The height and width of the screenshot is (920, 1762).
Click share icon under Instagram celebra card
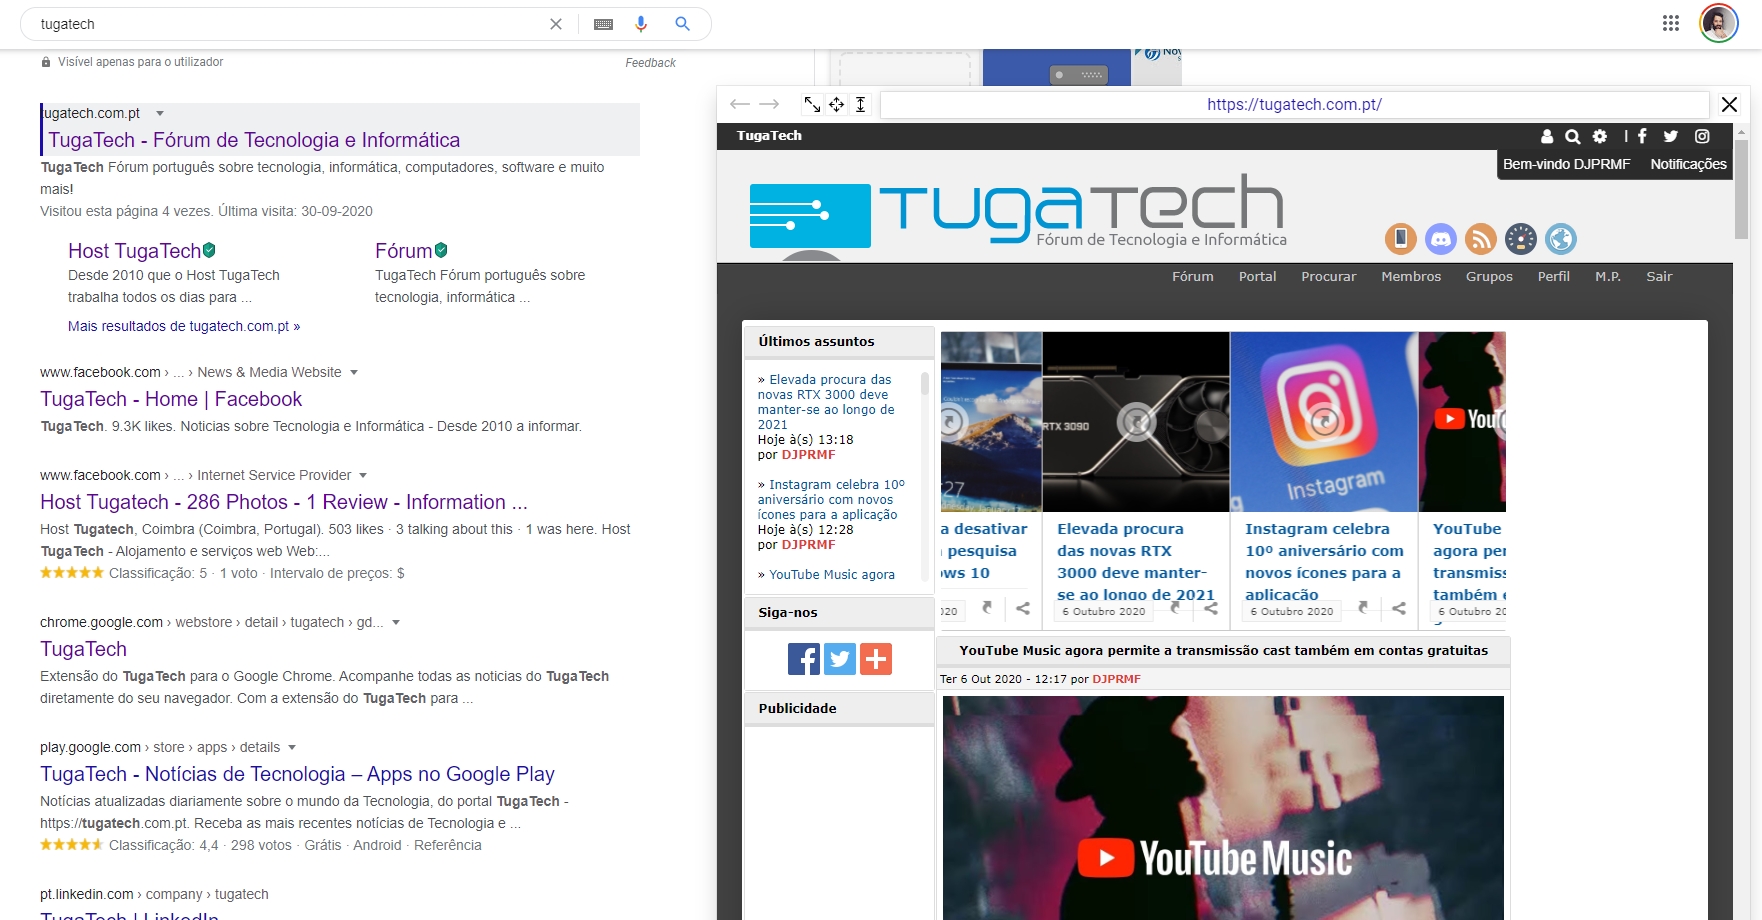point(1399,608)
